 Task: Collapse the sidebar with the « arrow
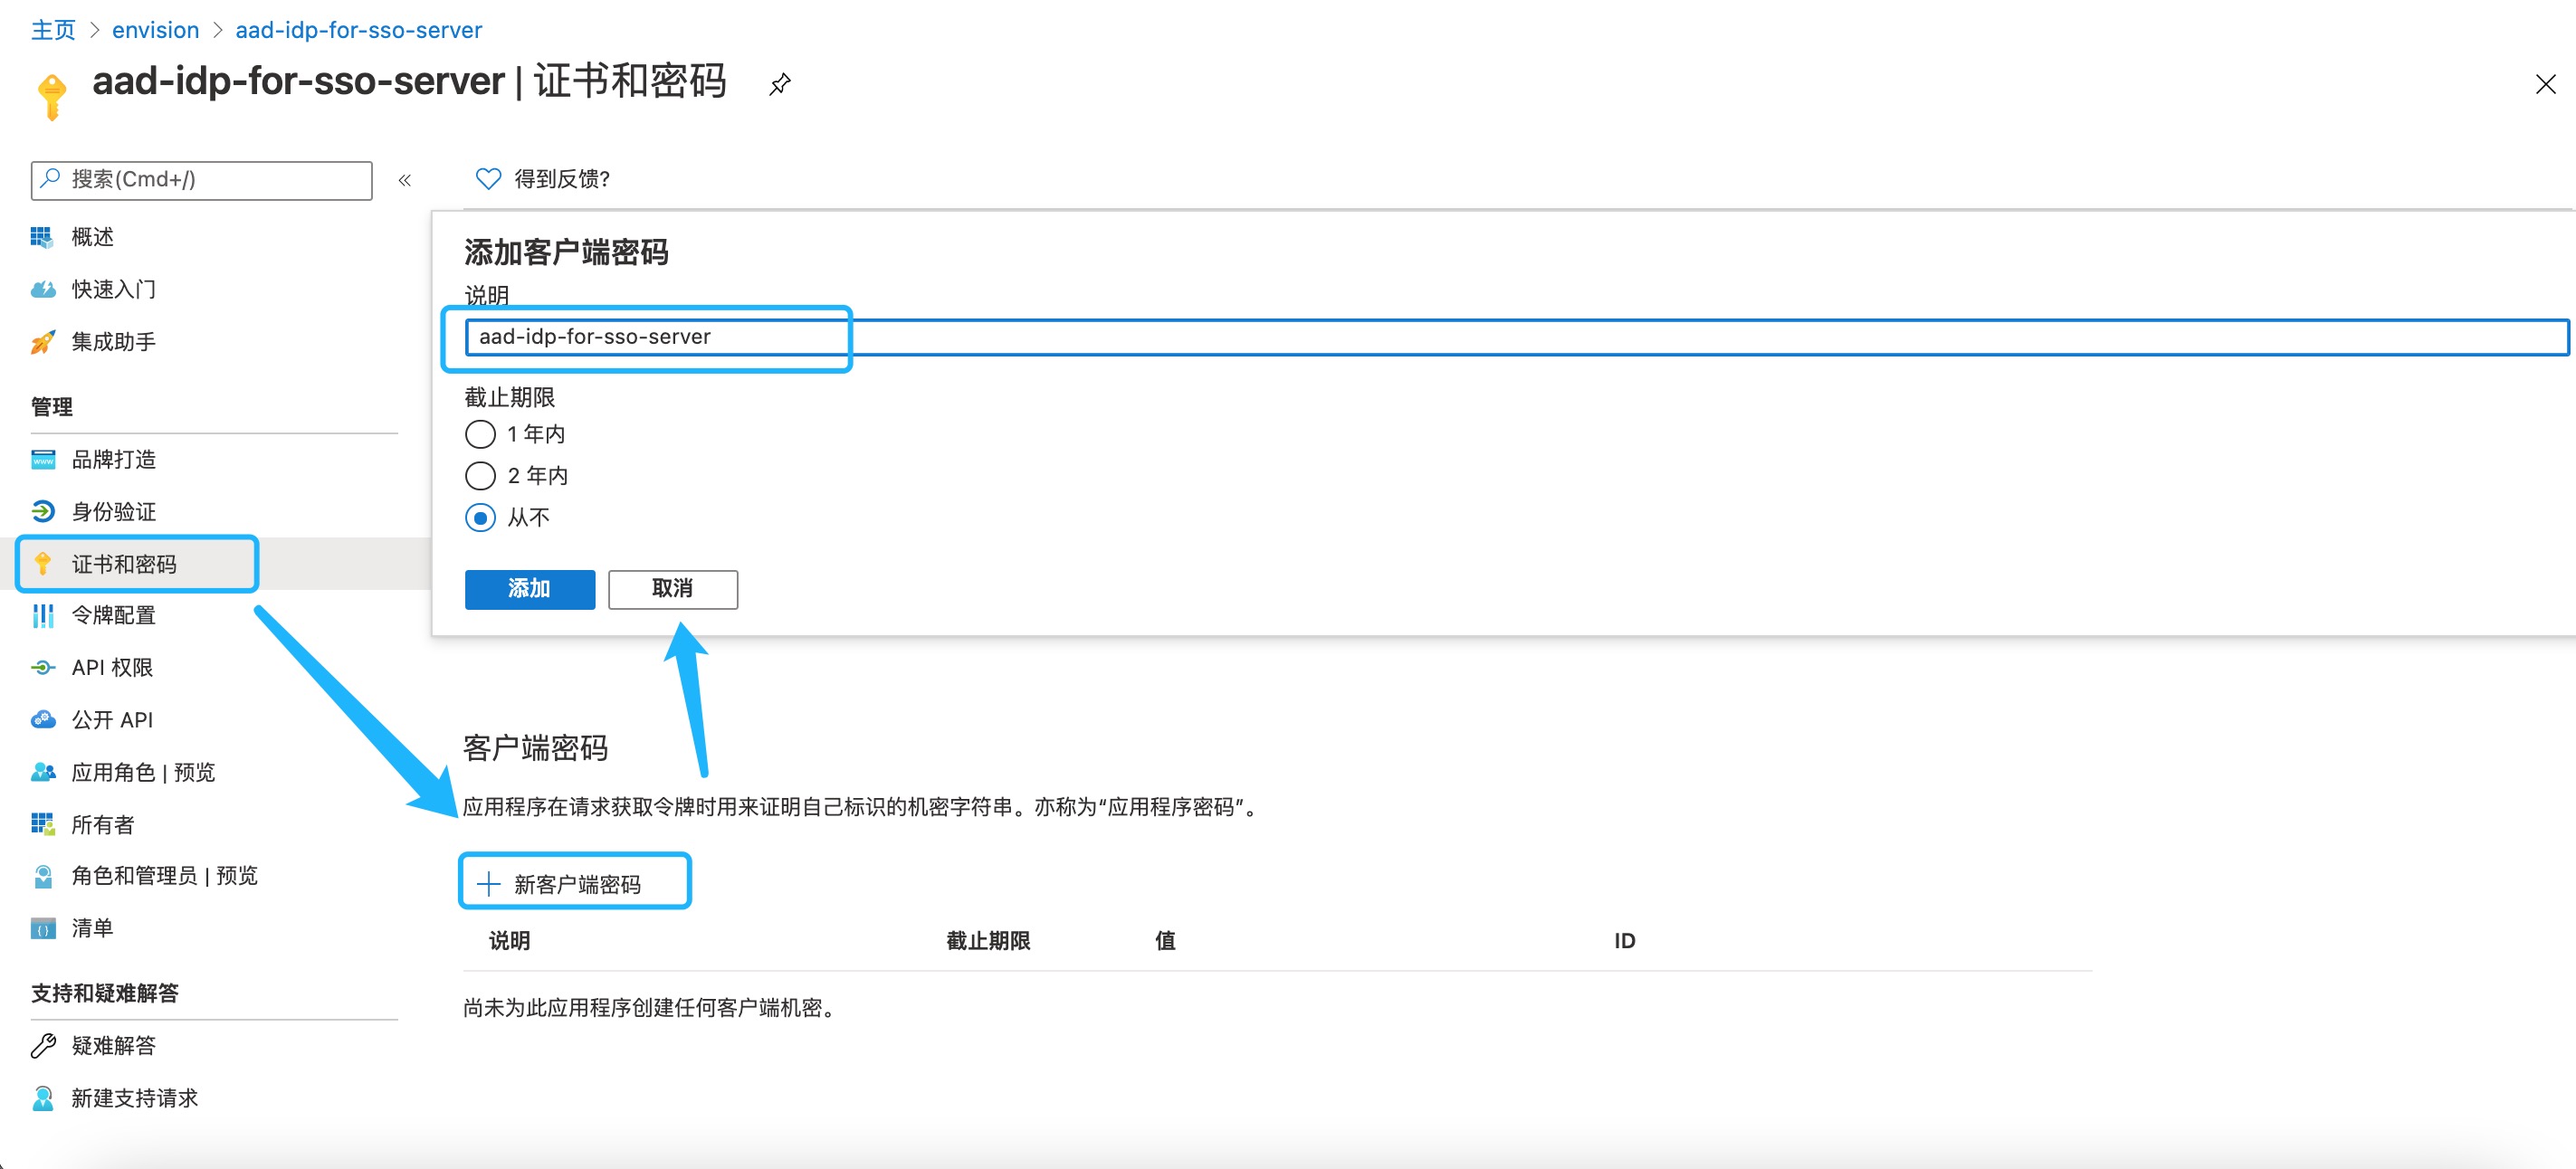coord(406,181)
